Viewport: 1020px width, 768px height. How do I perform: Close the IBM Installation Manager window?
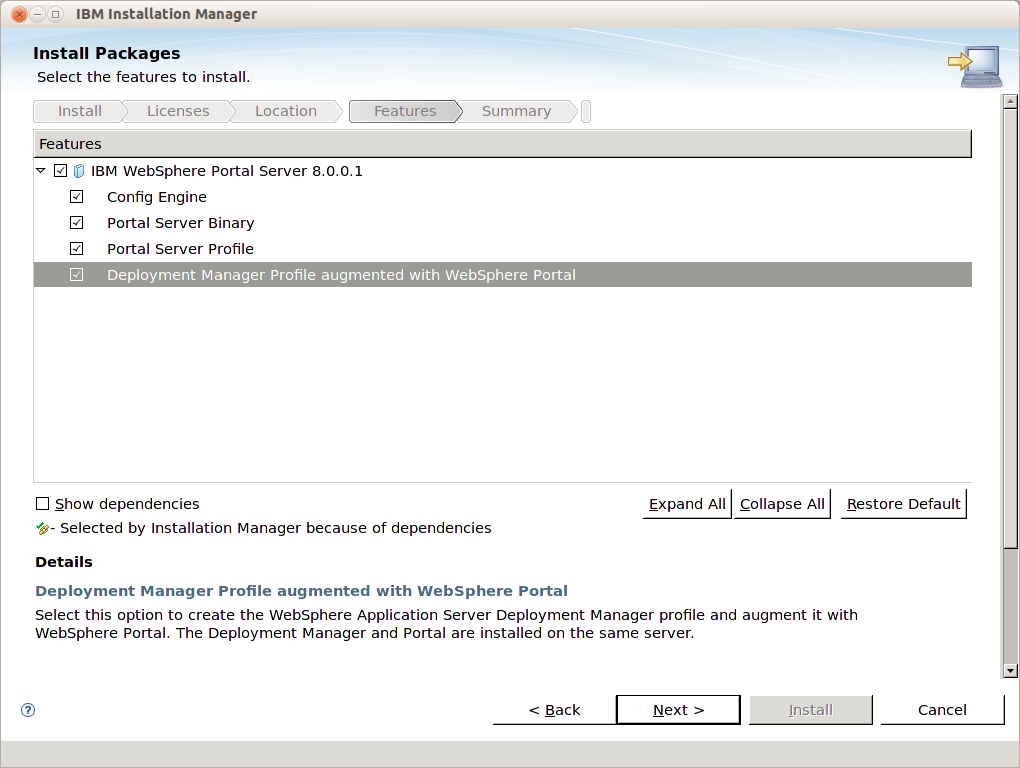click(20, 14)
